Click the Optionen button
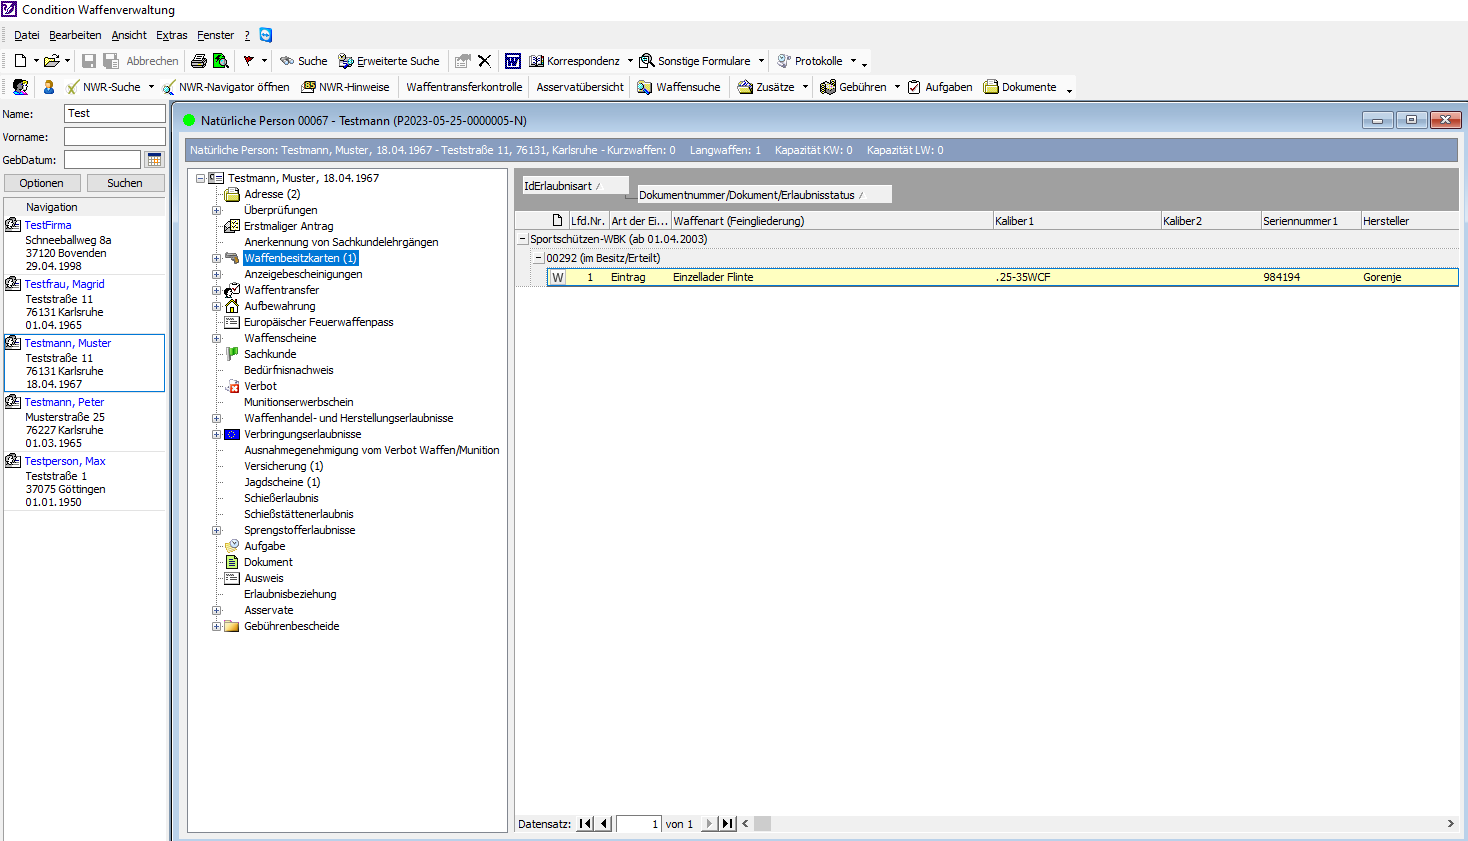 42,183
